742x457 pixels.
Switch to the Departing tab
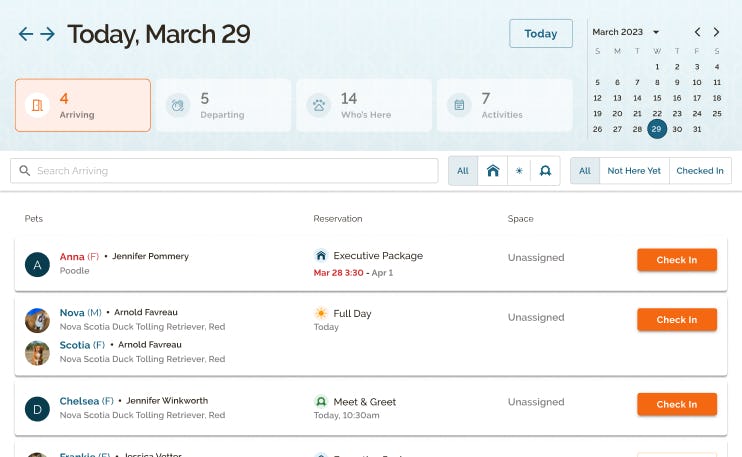[x=224, y=105]
